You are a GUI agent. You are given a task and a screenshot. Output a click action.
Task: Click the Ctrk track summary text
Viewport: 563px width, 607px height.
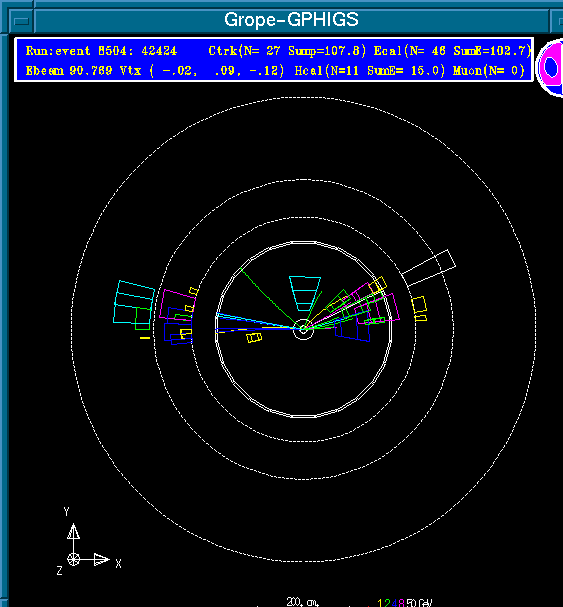(287, 51)
